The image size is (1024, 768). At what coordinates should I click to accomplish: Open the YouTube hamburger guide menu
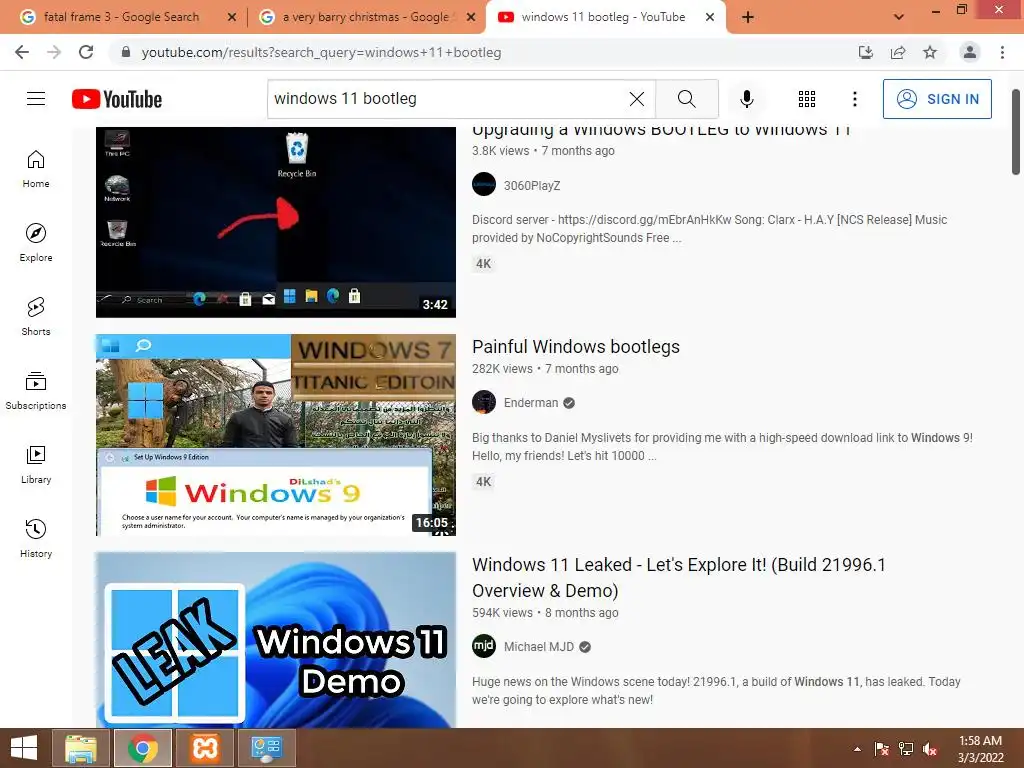[36, 99]
